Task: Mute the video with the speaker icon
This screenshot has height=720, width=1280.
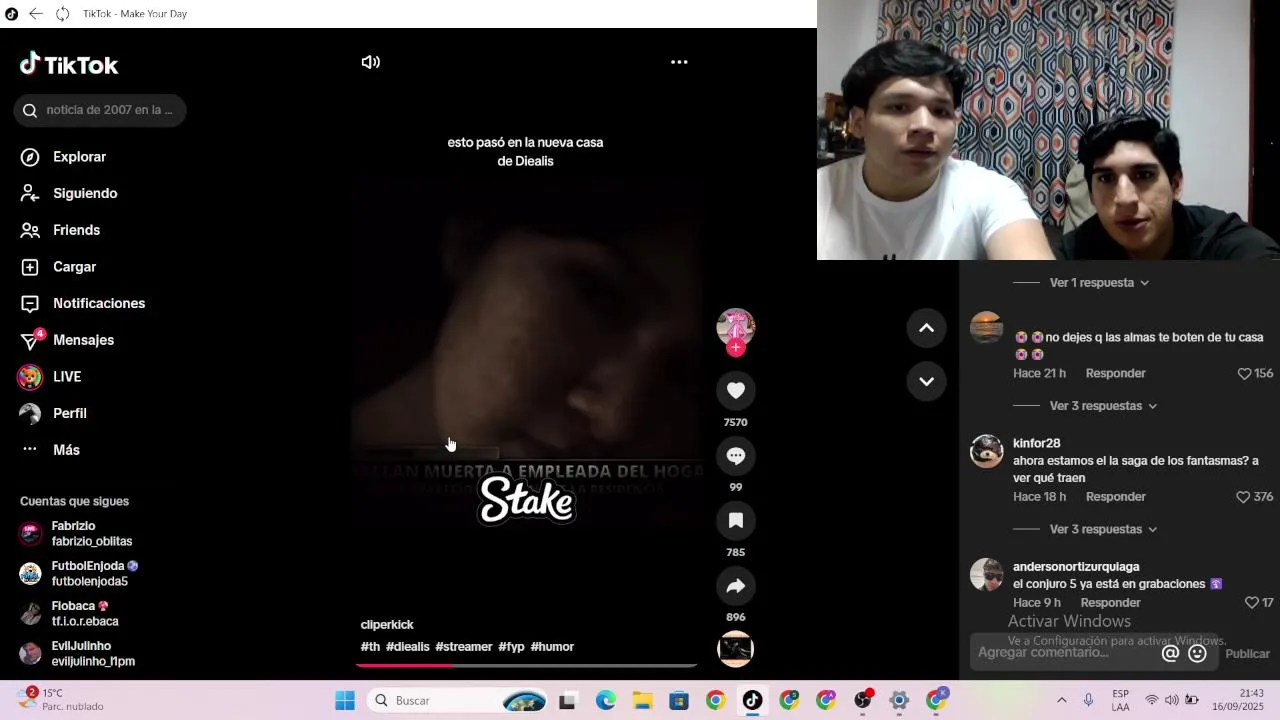Action: (x=370, y=62)
